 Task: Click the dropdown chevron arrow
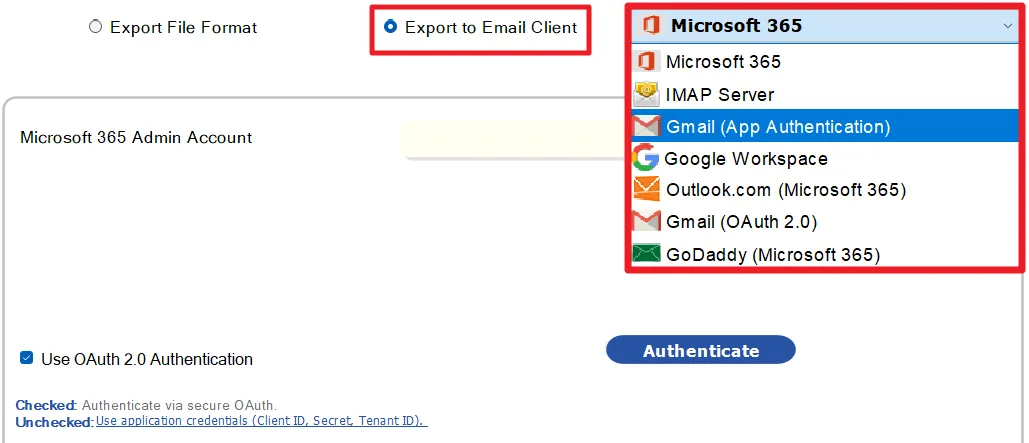pyautogui.click(x=1007, y=26)
